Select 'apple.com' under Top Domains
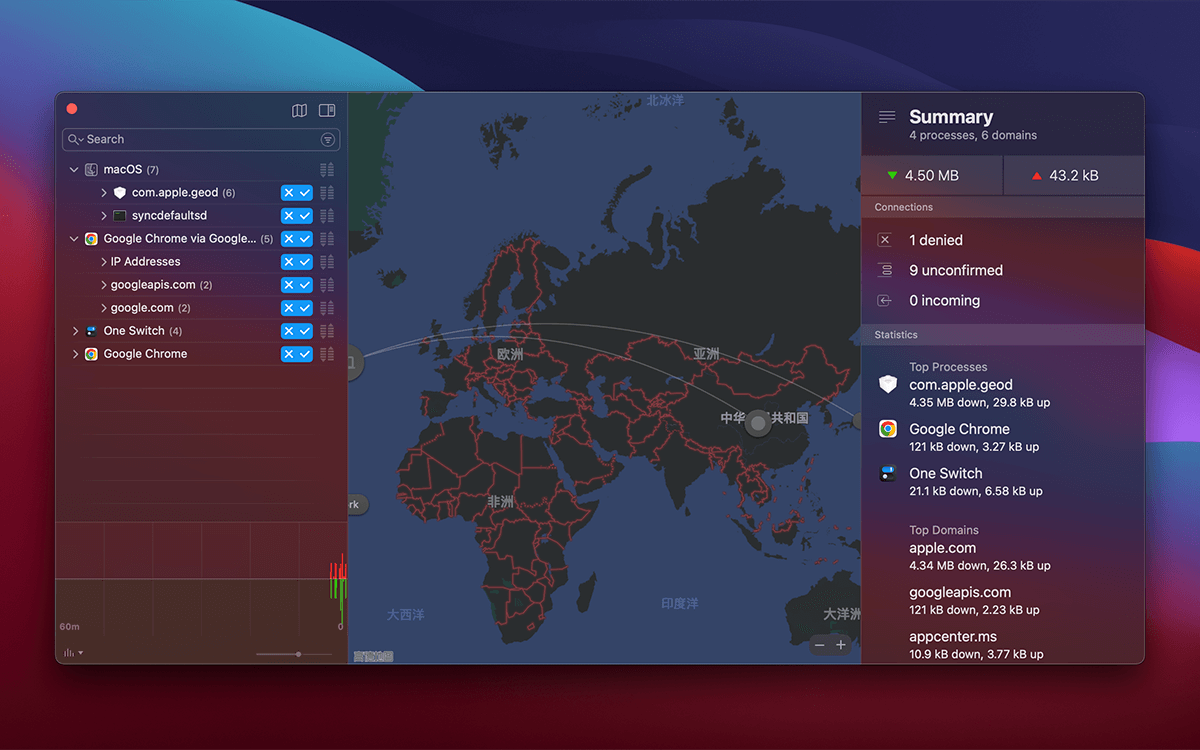This screenshot has width=1200, height=750. [943, 548]
